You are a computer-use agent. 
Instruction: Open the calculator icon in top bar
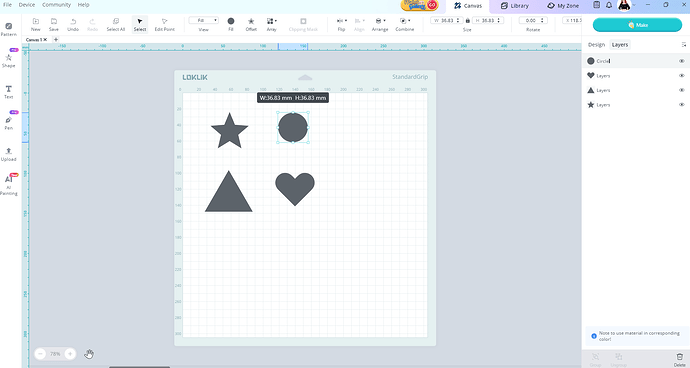[x=596, y=5]
